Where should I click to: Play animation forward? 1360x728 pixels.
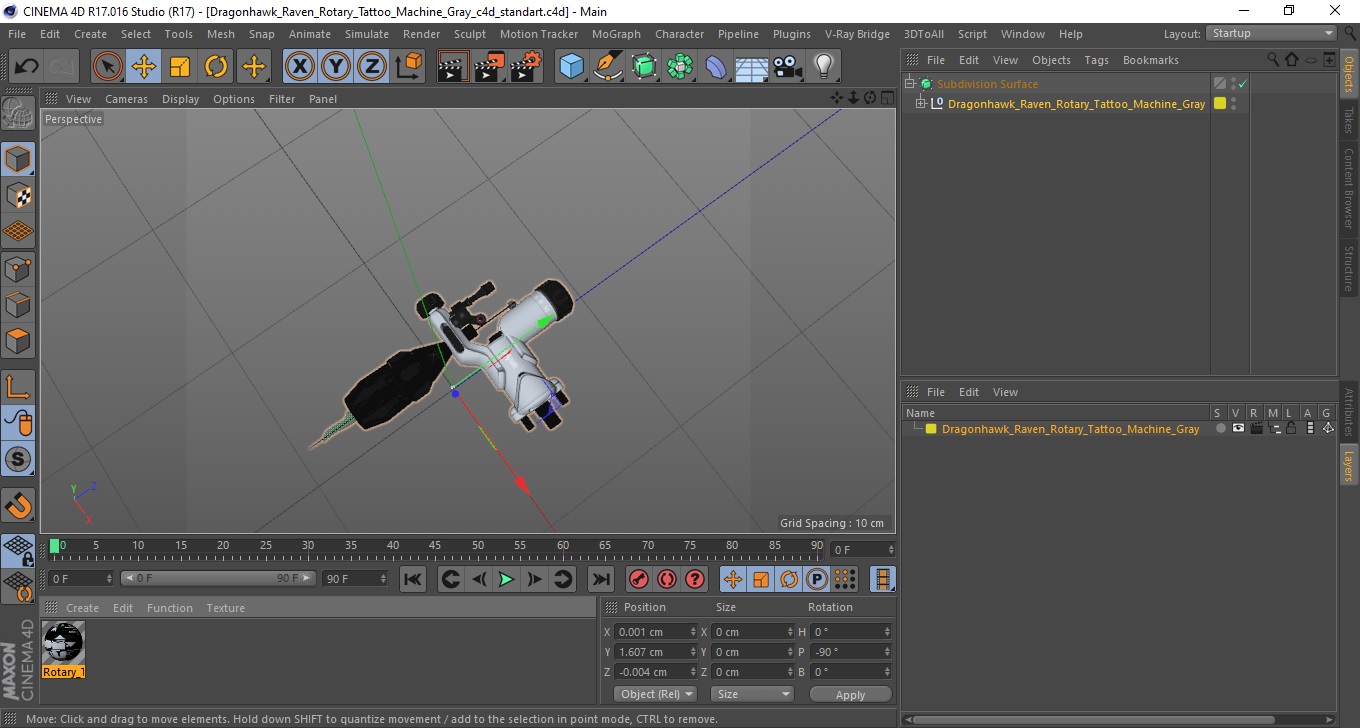click(507, 579)
